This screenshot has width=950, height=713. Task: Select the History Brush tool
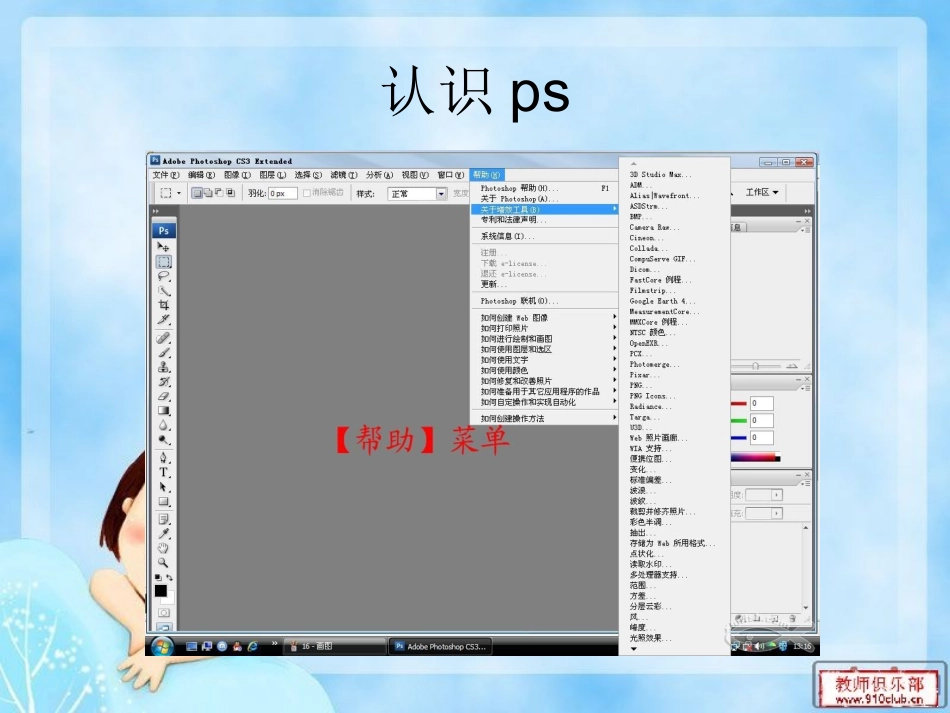[x=164, y=382]
